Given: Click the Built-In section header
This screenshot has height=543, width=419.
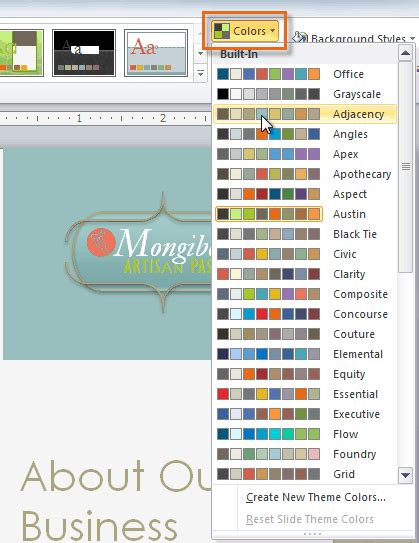Looking at the screenshot, I should click(x=239, y=54).
